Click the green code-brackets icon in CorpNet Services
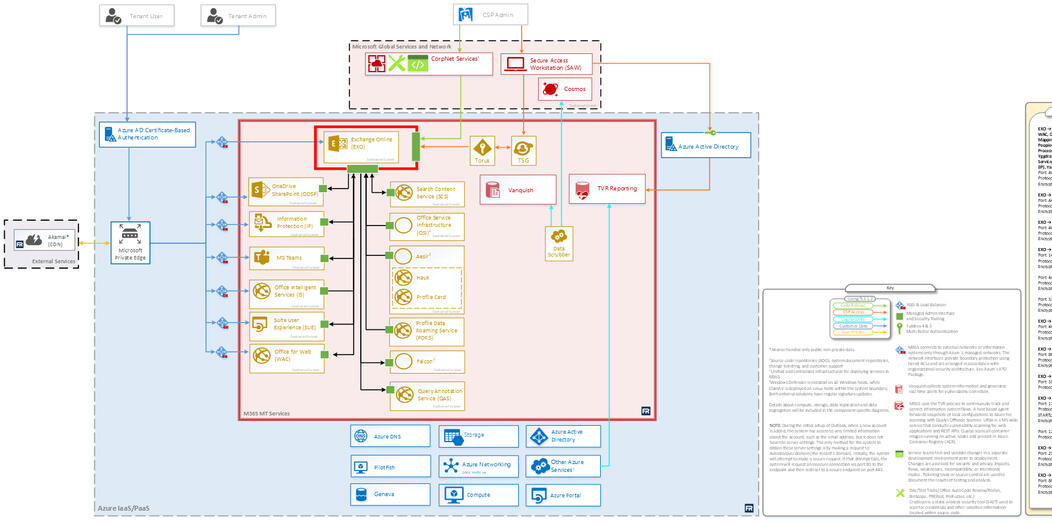 (417, 64)
